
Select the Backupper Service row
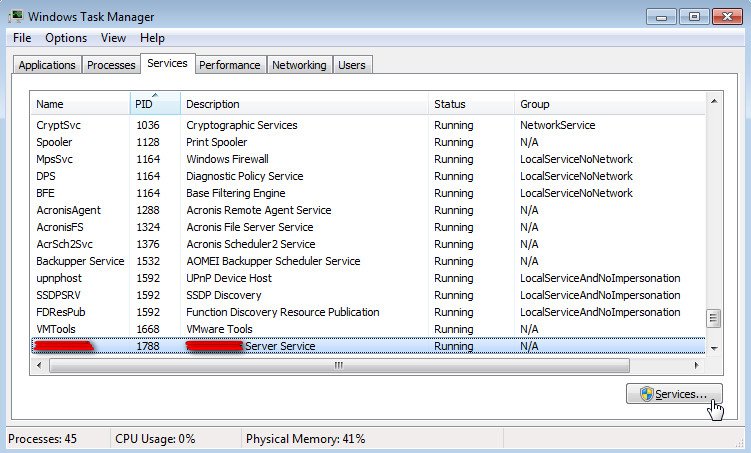tap(80, 261)
